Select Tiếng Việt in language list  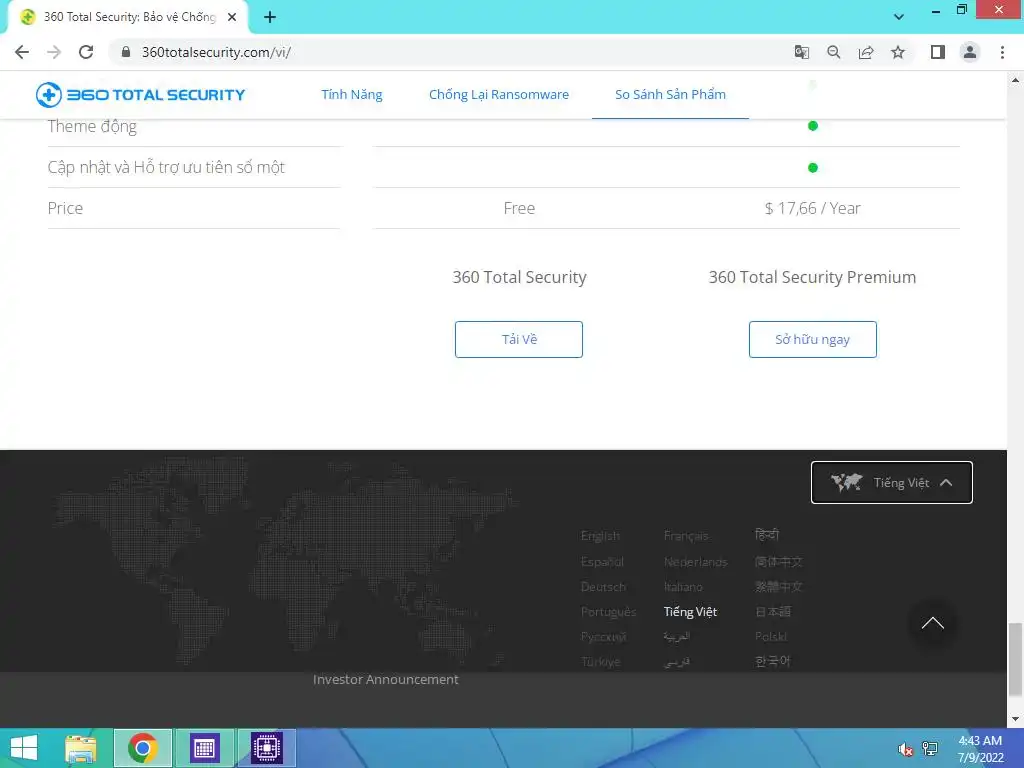pos(690,612)
